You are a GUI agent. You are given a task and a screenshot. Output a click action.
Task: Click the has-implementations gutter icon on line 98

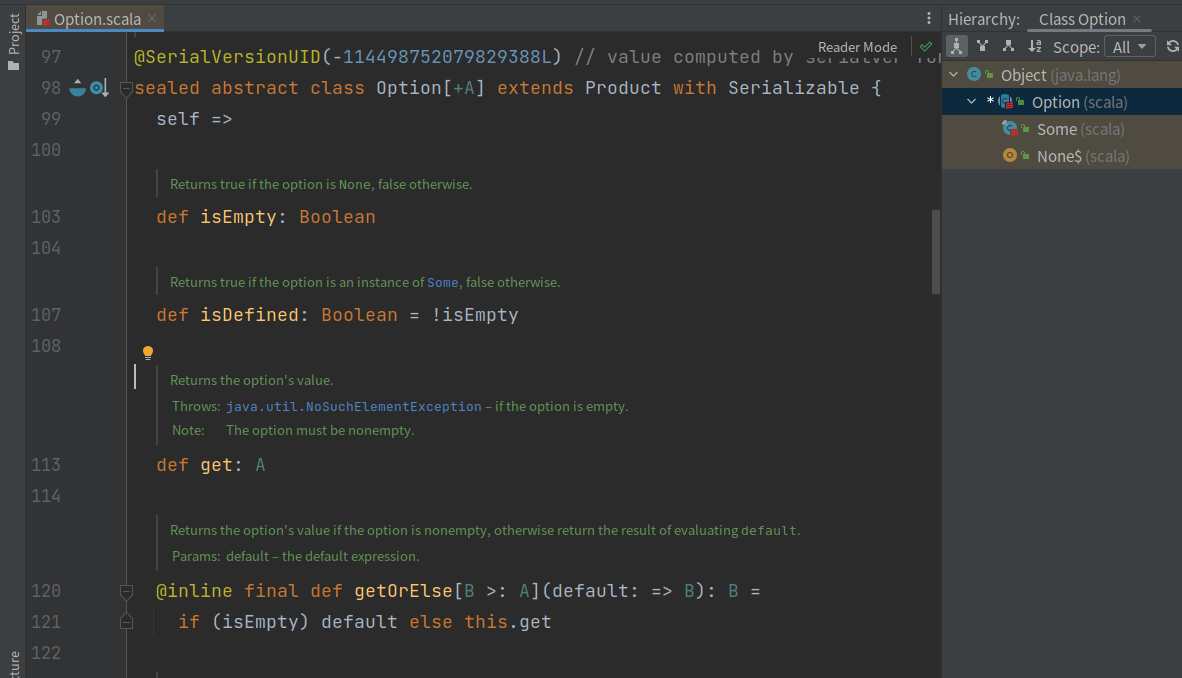click(78, 88)
